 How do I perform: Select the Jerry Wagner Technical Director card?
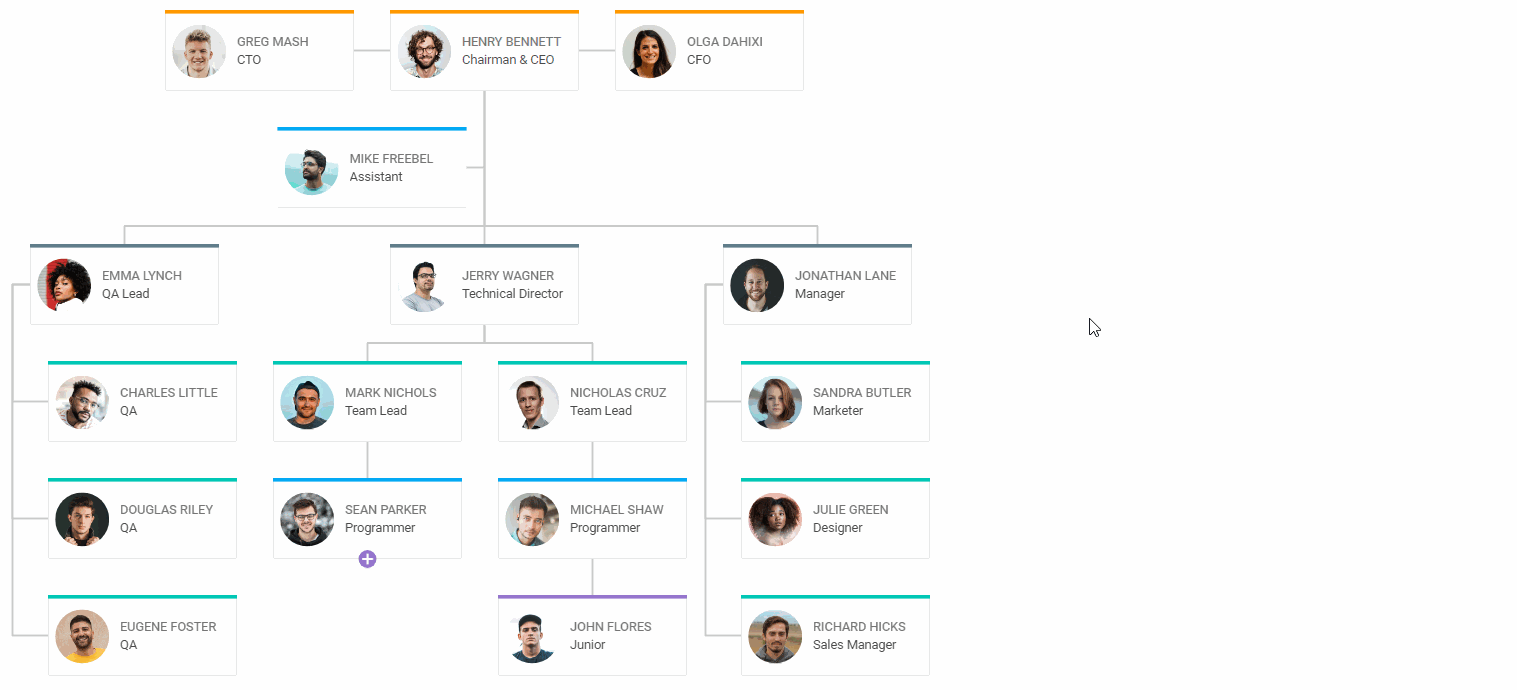point(484,285)
